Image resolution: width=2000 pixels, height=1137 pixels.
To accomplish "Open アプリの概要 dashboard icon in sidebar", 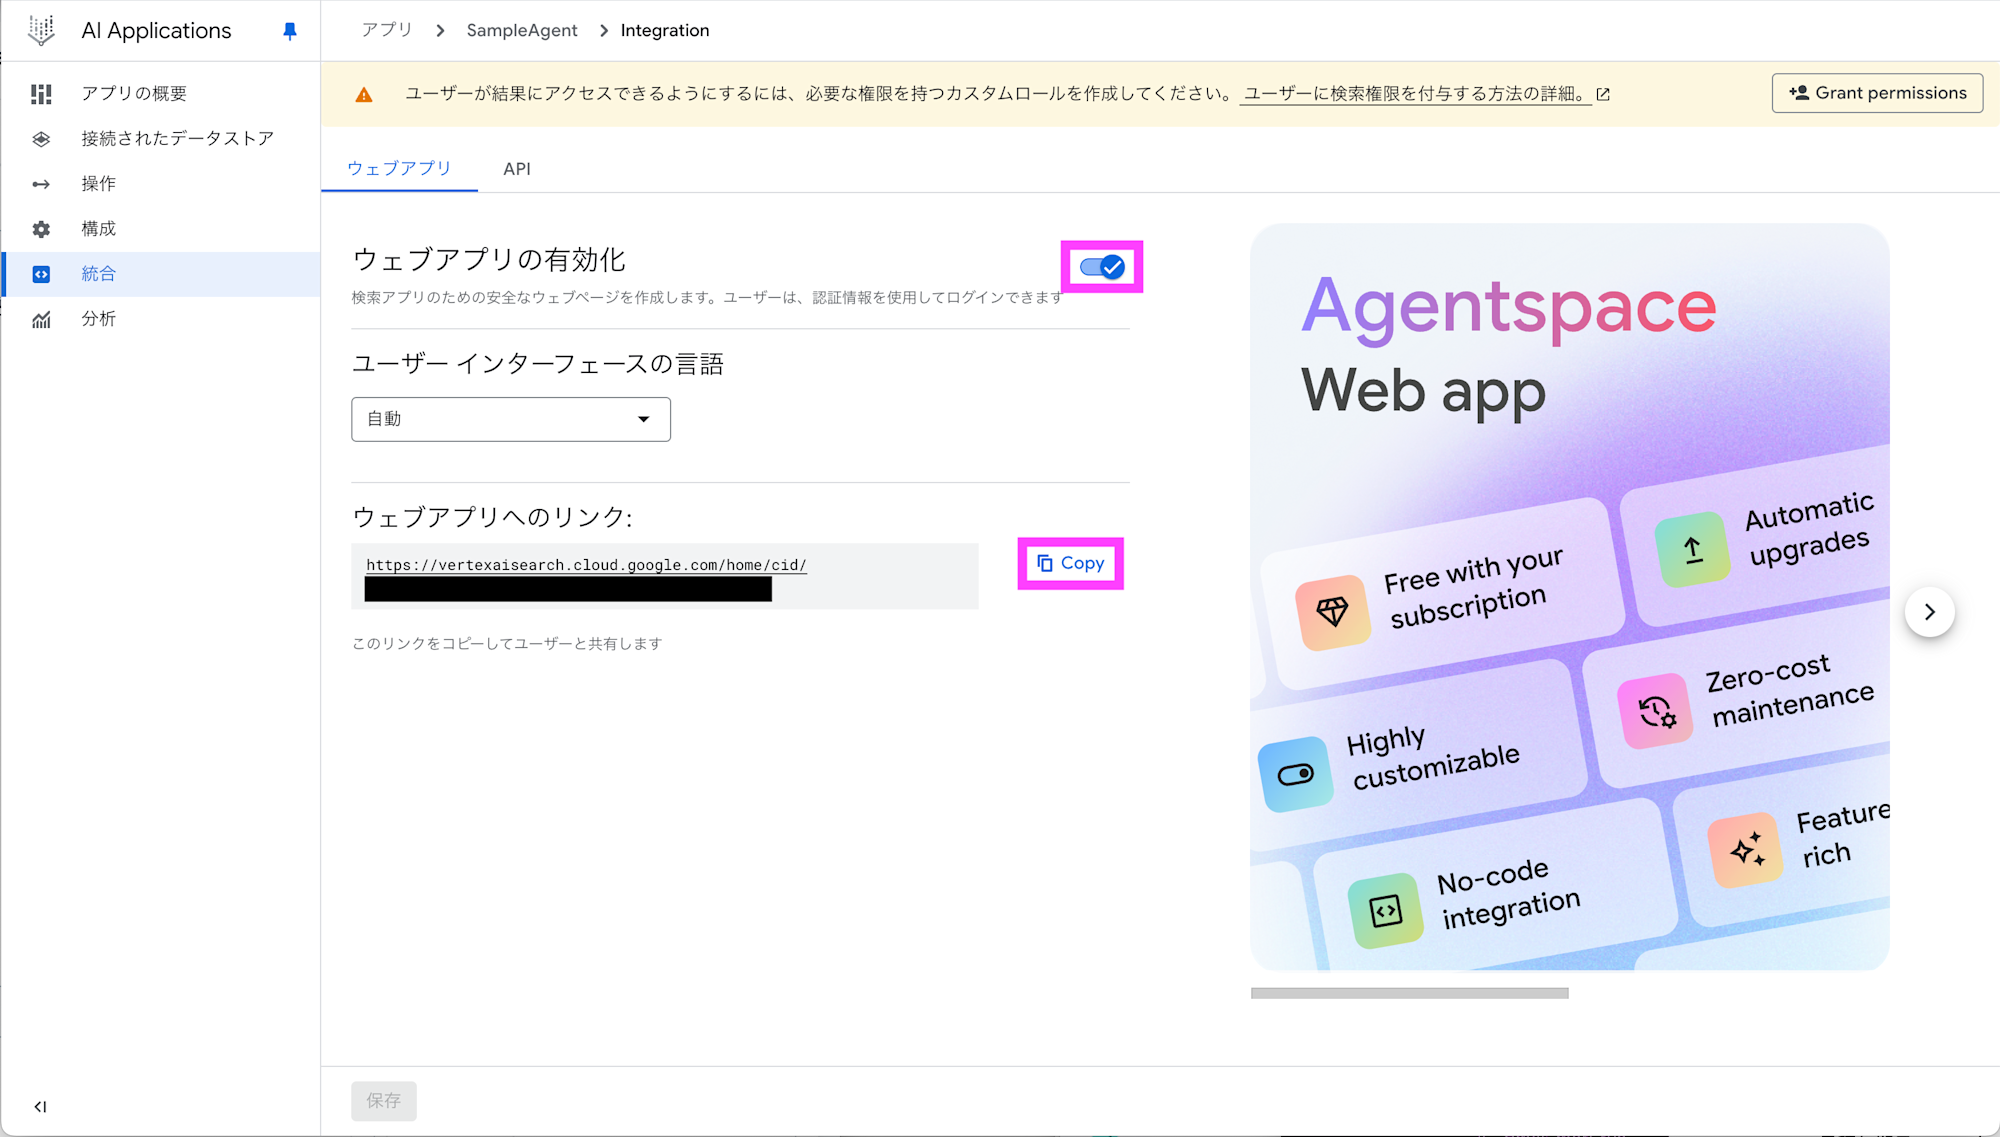I will pyautogui.click(x=41, y=94).
